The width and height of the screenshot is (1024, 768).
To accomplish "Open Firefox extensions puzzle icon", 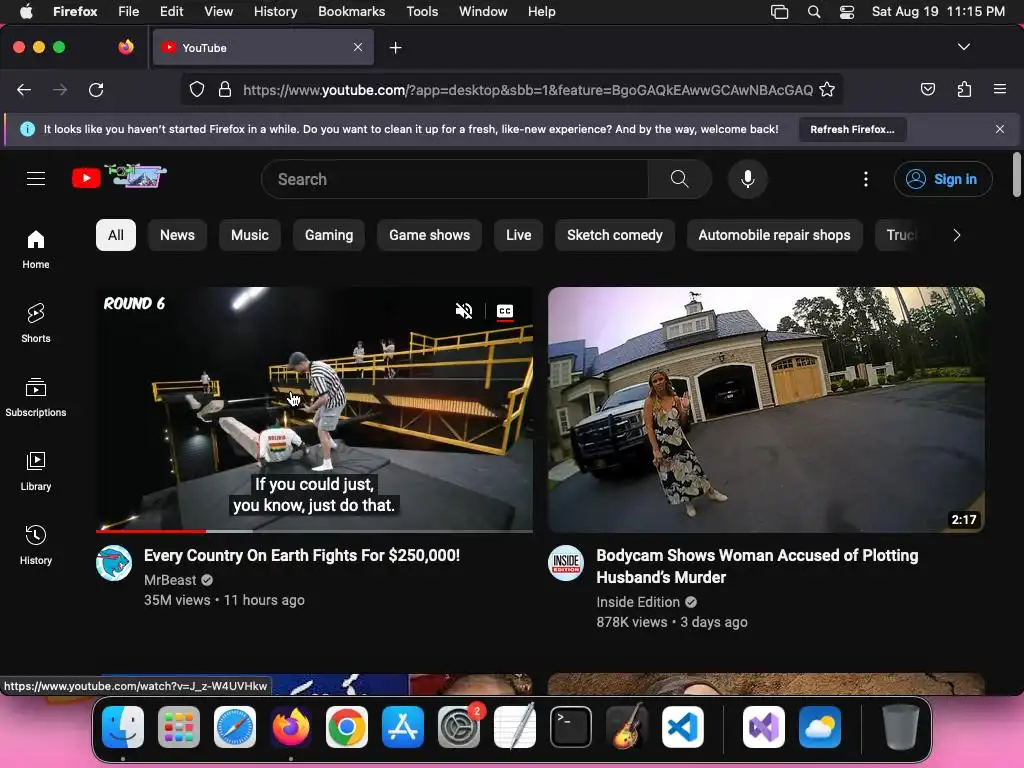I will (x=964, y=89).
